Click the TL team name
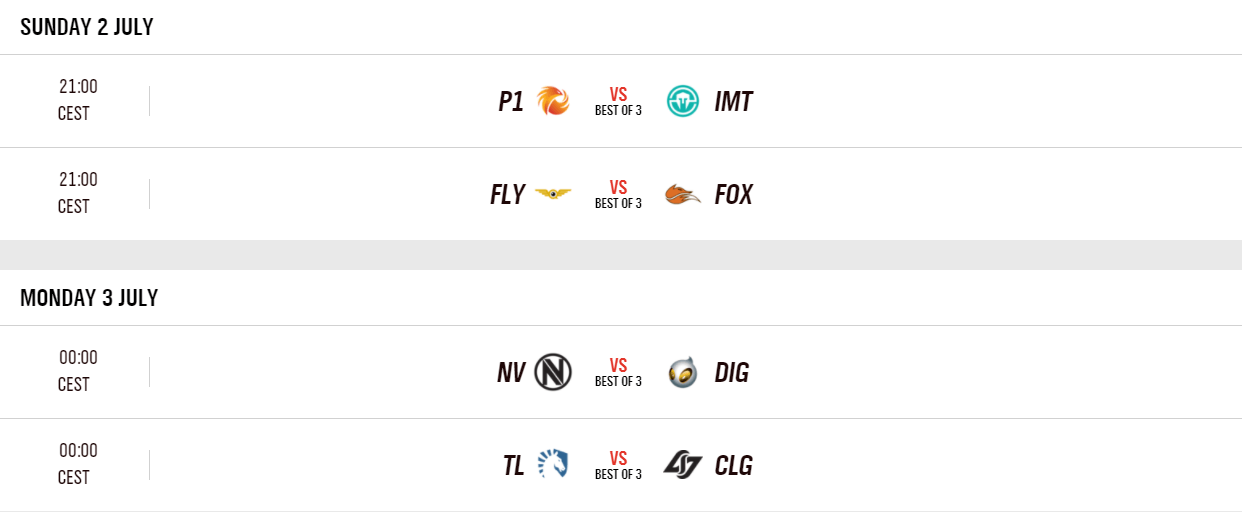Viewport: 1242px width, 512px height. click(513, 465)
